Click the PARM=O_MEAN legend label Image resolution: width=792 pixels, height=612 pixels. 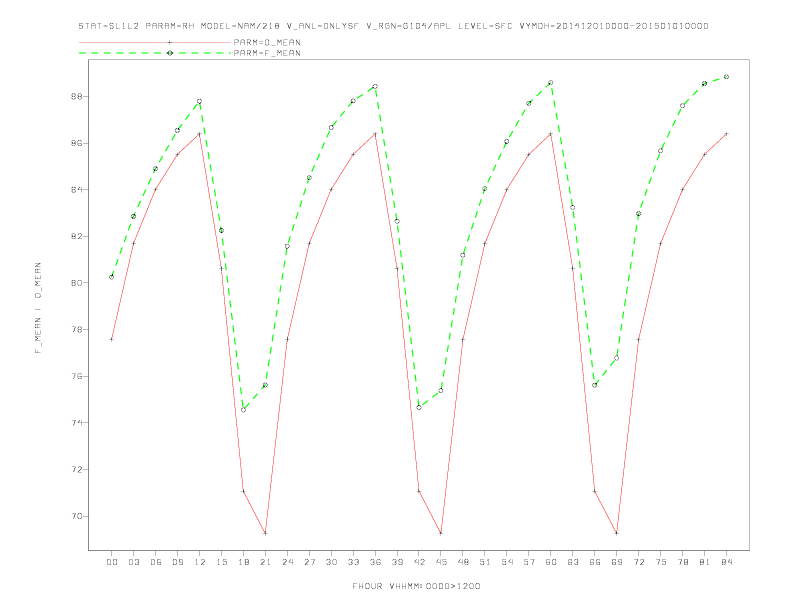[x=267, y=42]
